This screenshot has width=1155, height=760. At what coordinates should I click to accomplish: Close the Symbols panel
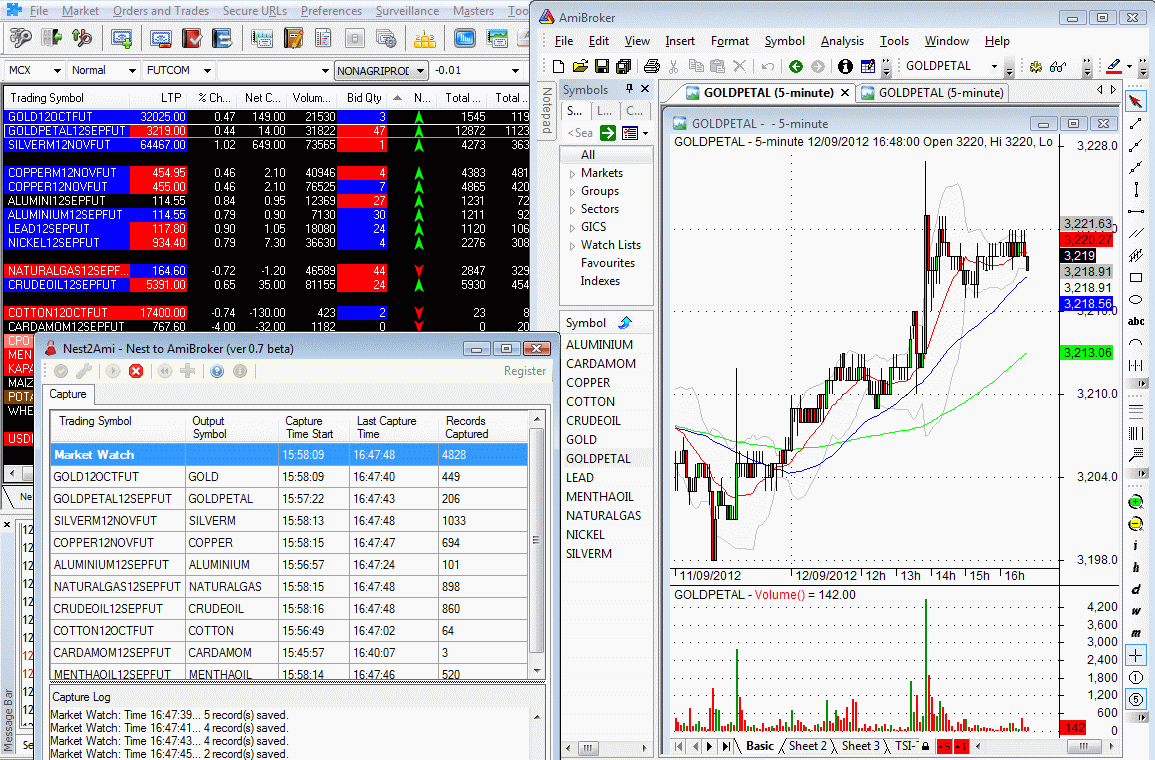[x=645, y=89]
